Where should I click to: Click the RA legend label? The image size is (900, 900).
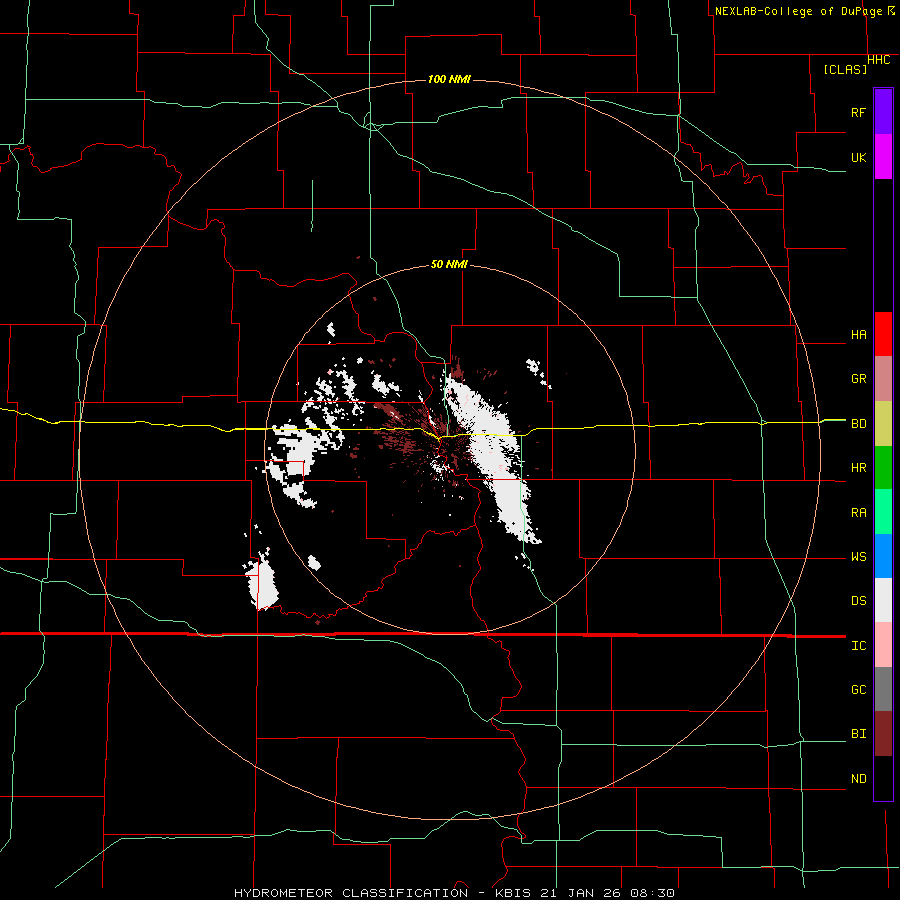coord(858,513)
